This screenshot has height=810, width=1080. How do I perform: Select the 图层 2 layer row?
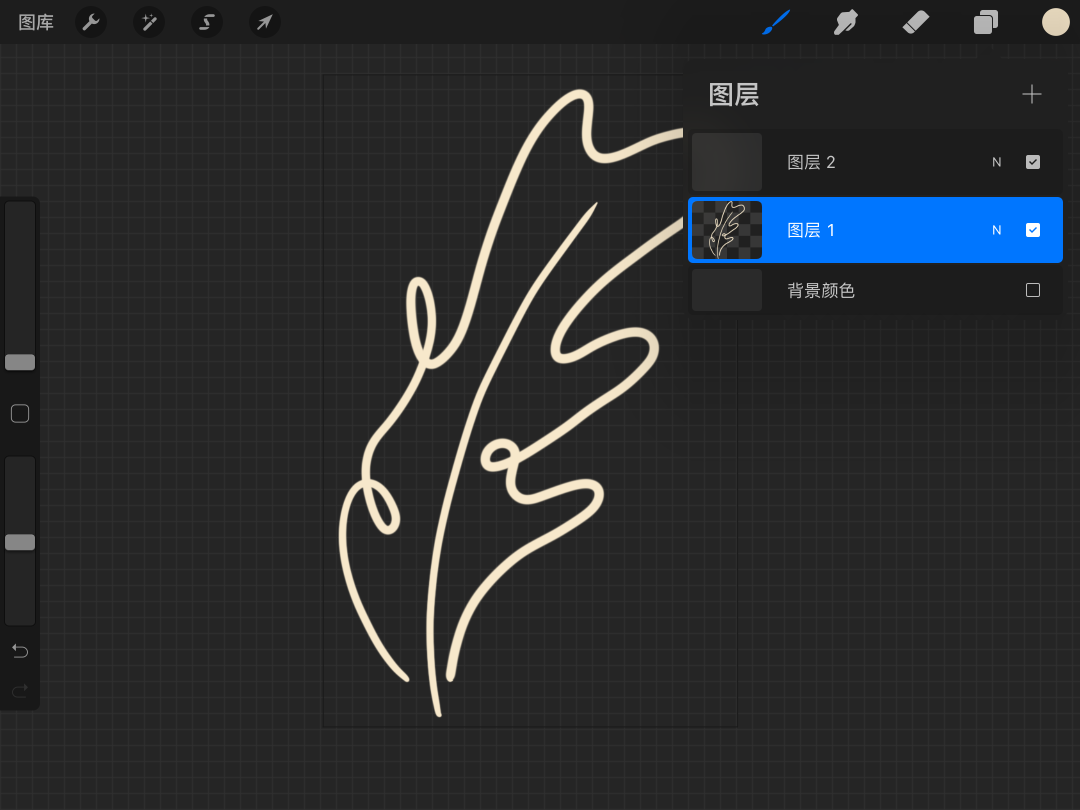870,162
